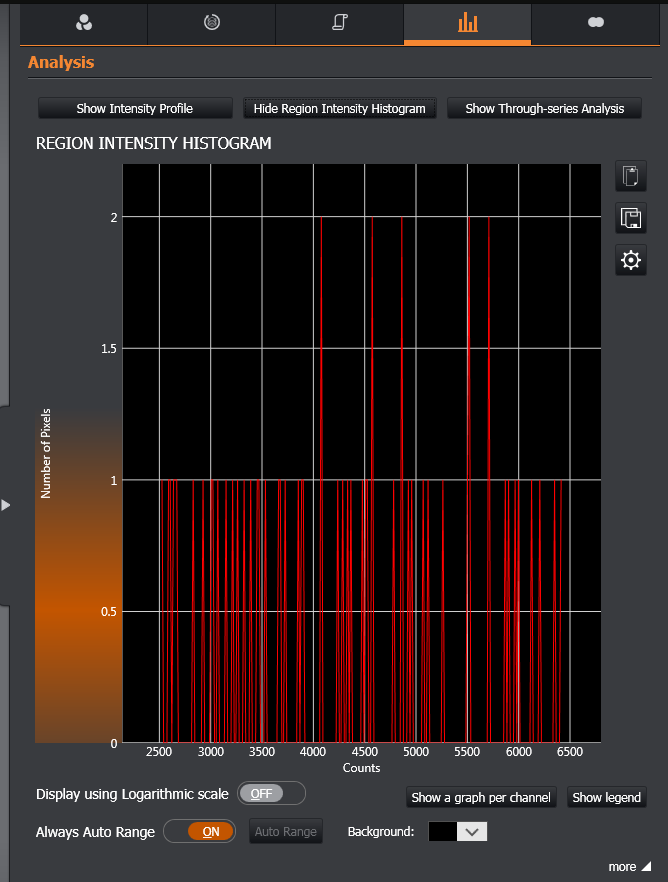Hide the Region Intensity Histogram
The height and width of the screenshot is (882, 668).
click(339, 108)
